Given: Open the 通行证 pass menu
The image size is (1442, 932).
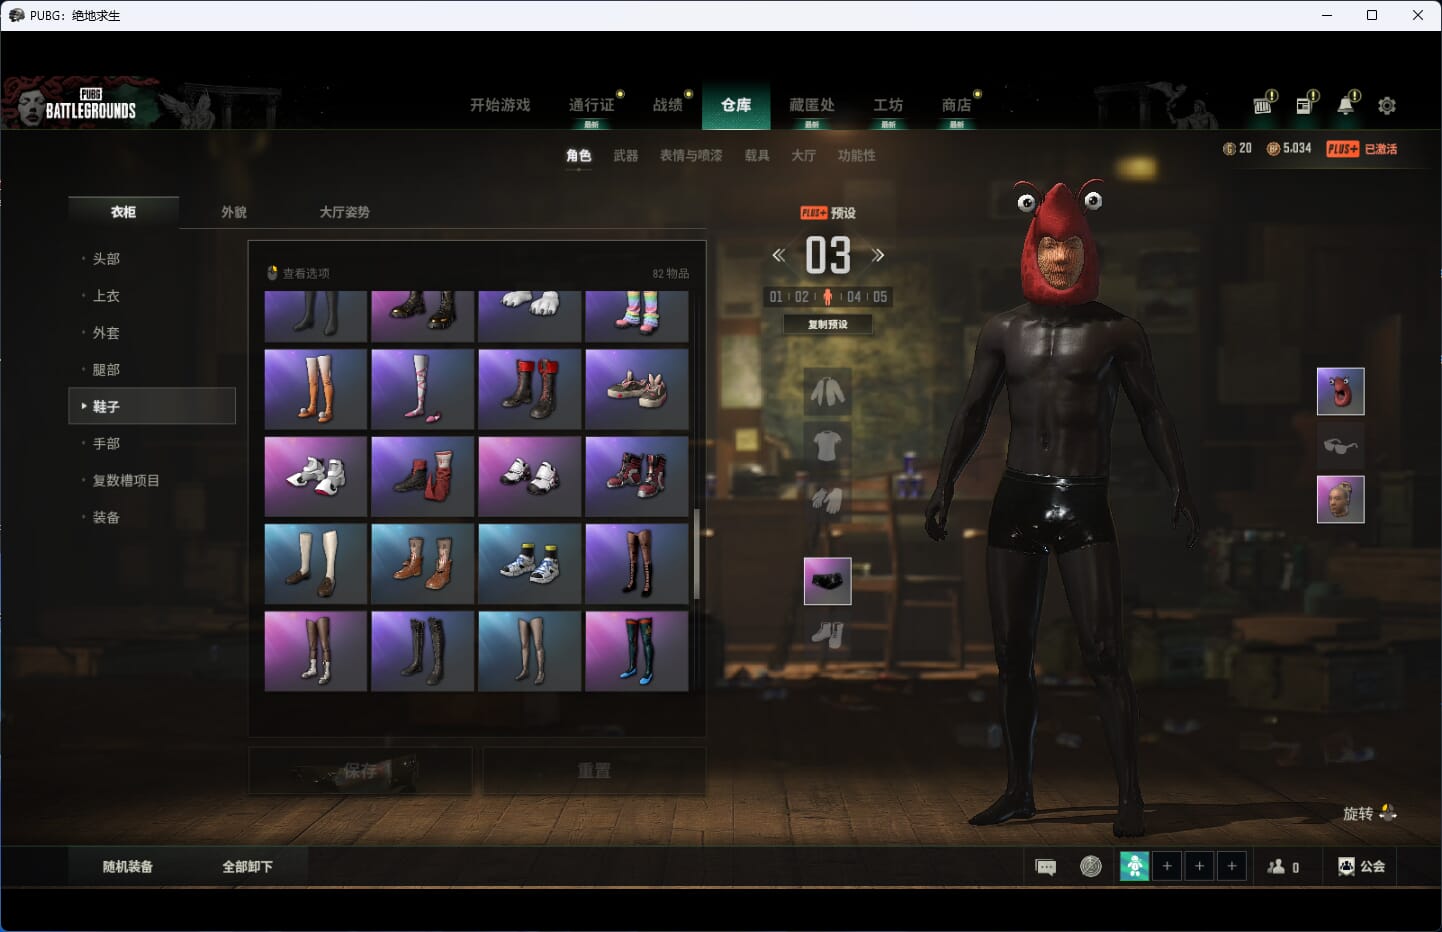Looking at the screenshot, I should (x=591, y=105).
